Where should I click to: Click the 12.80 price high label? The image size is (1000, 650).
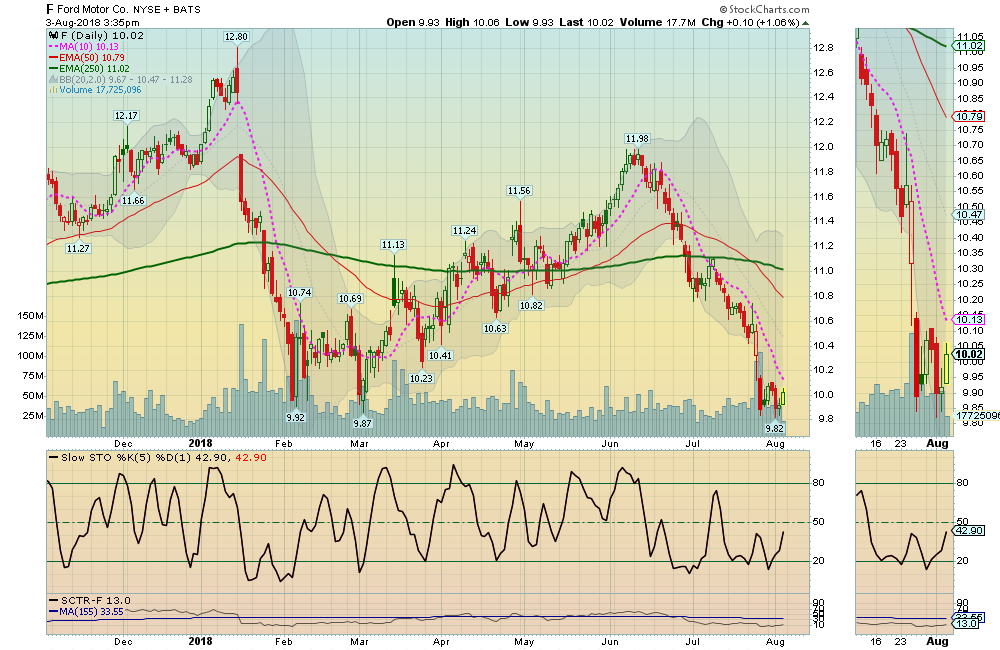(x=236, y=36)
